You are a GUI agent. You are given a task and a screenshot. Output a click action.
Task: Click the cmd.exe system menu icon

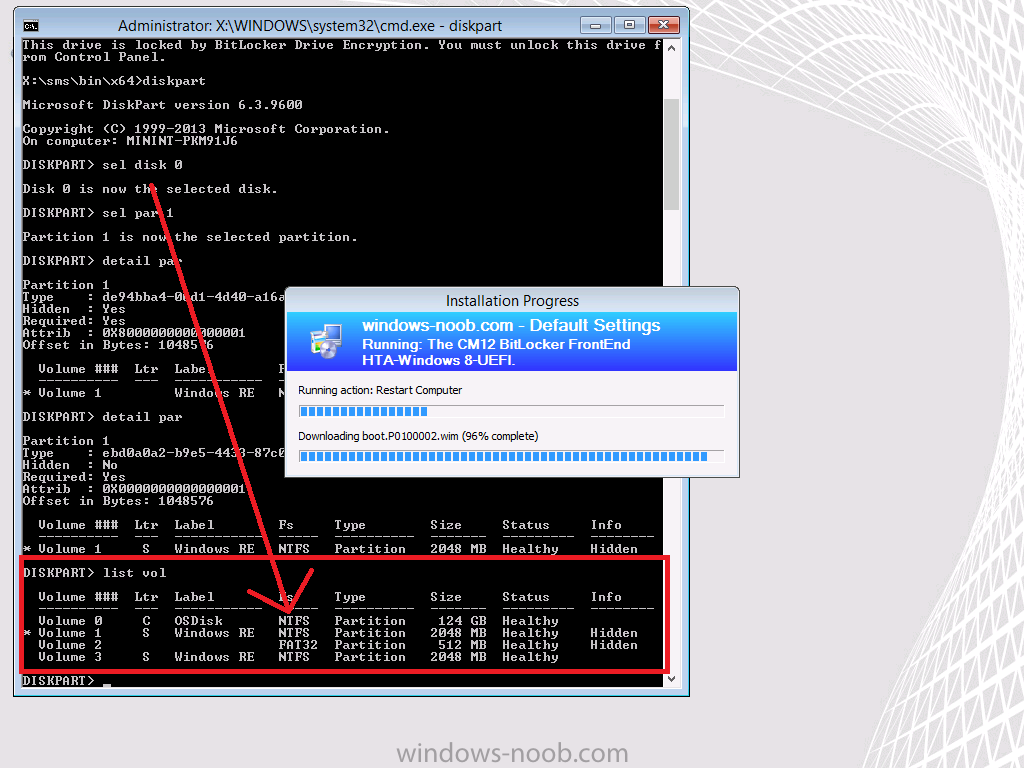(x=31, y=26)
